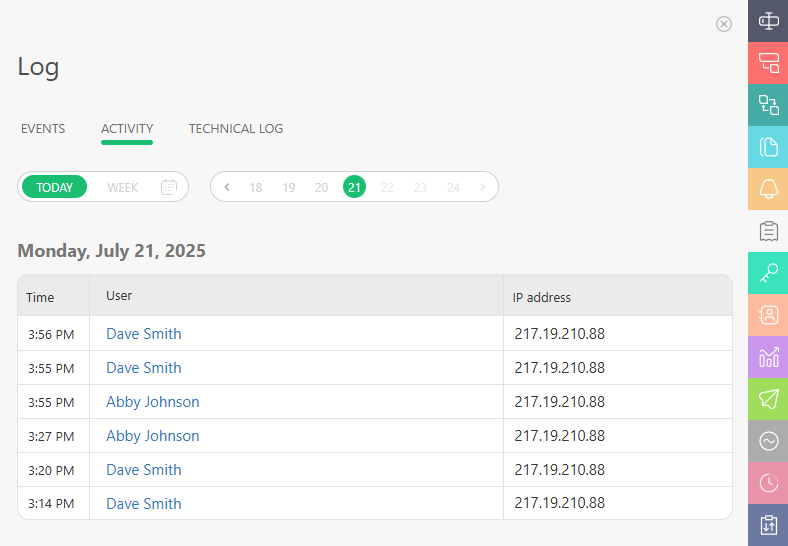Open the purple statistics chart icon
The height and width of the screenshot is (546, 788).
point(768,357)
